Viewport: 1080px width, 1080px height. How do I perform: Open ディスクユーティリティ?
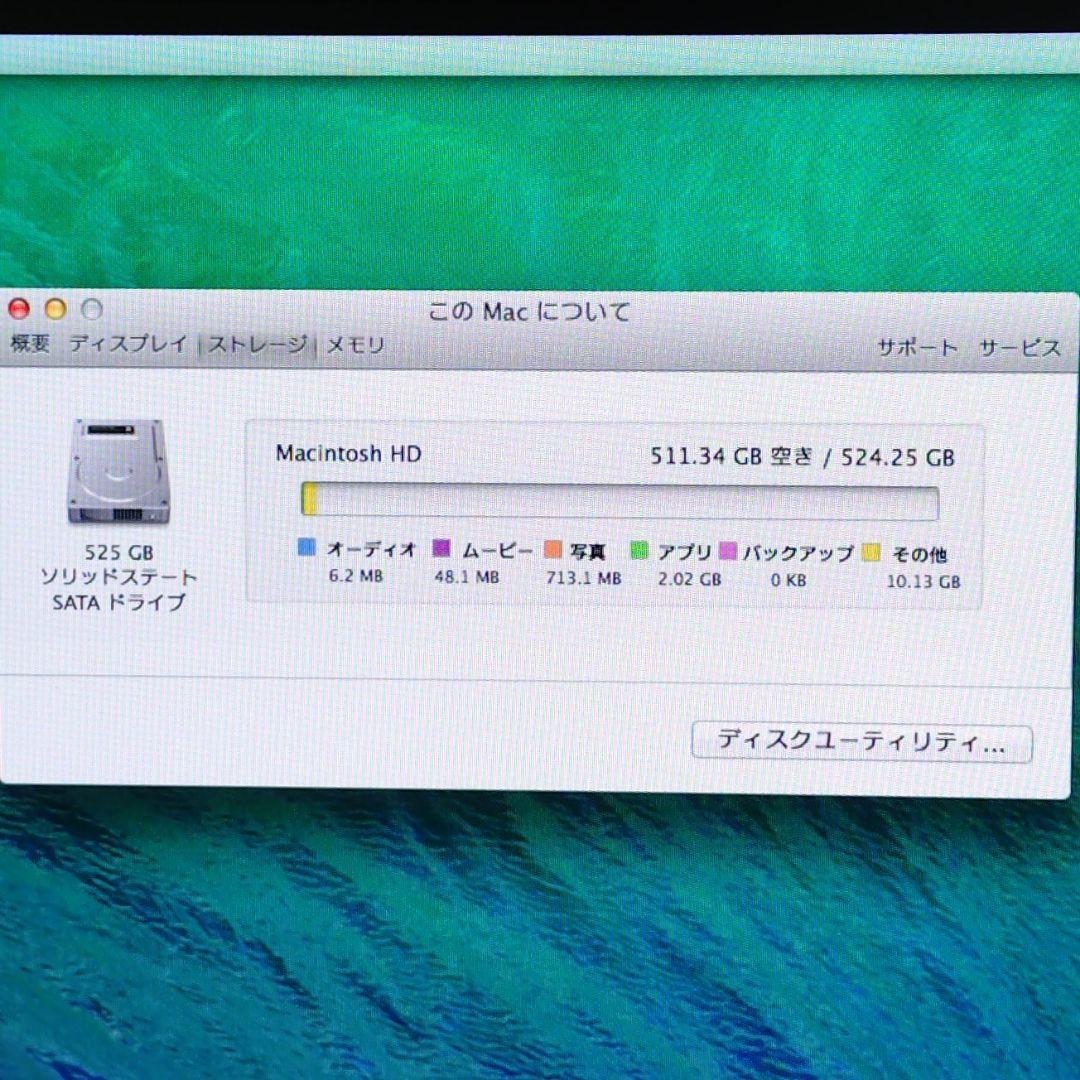[864, 742]
